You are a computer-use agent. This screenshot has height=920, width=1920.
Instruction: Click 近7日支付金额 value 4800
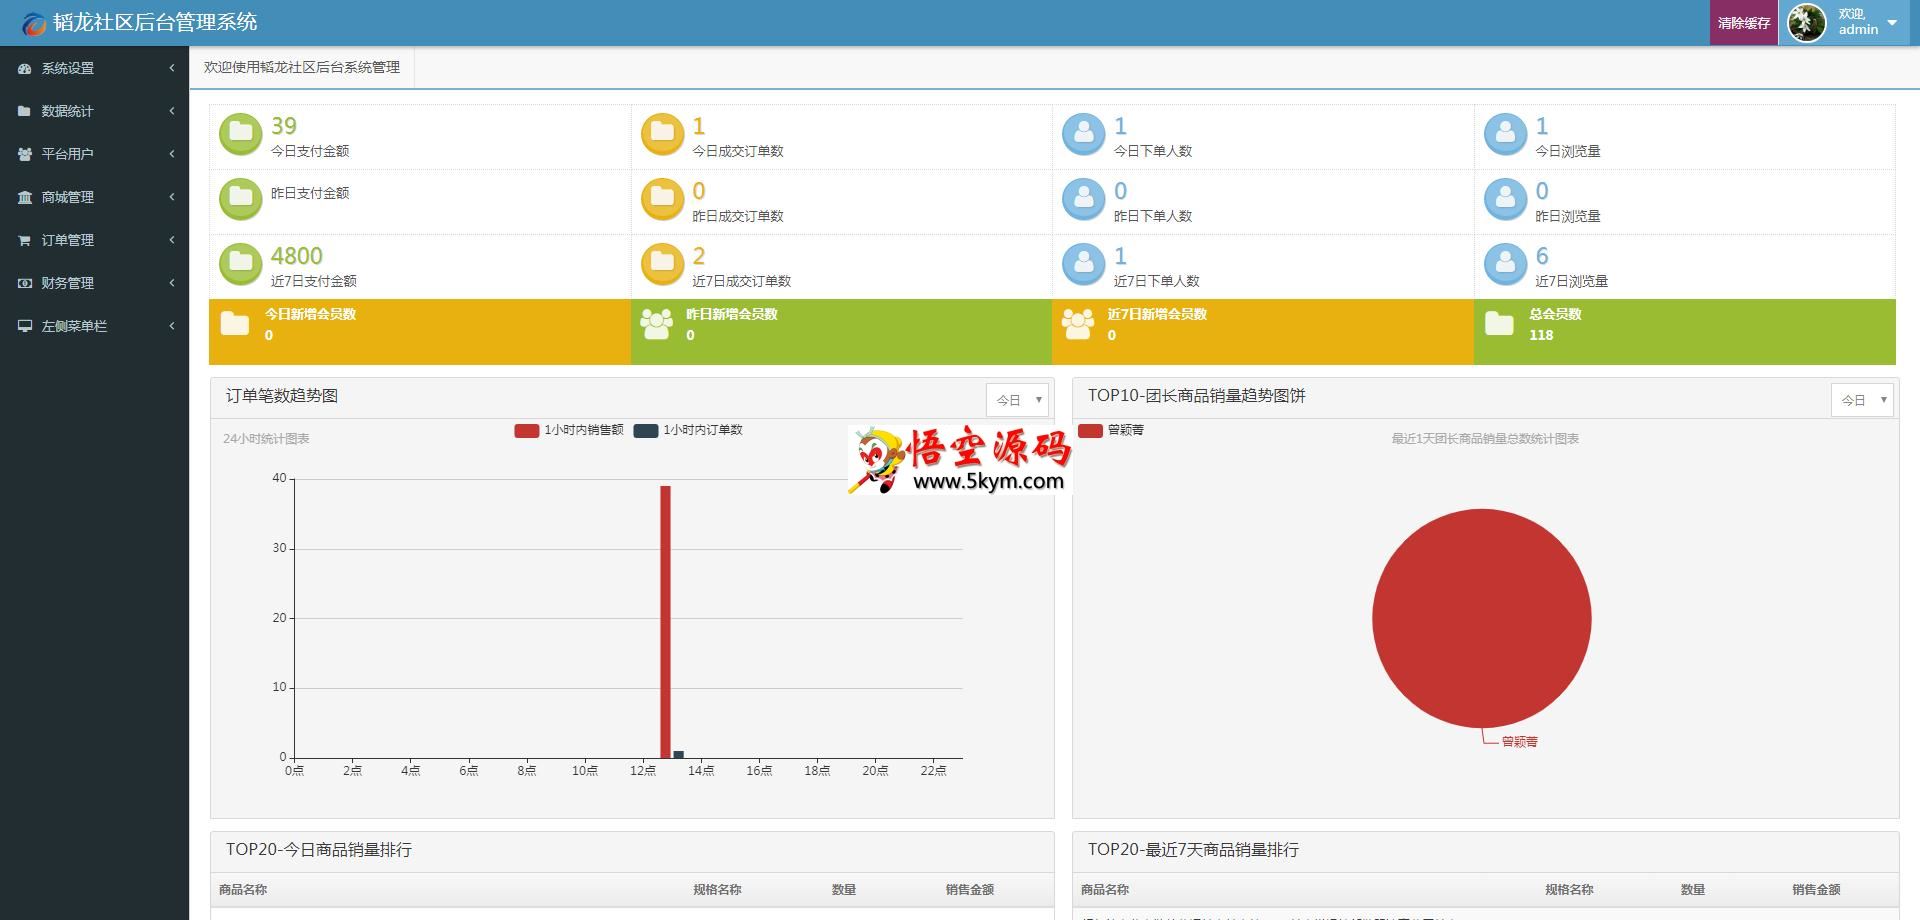click(x=297, y=256)
